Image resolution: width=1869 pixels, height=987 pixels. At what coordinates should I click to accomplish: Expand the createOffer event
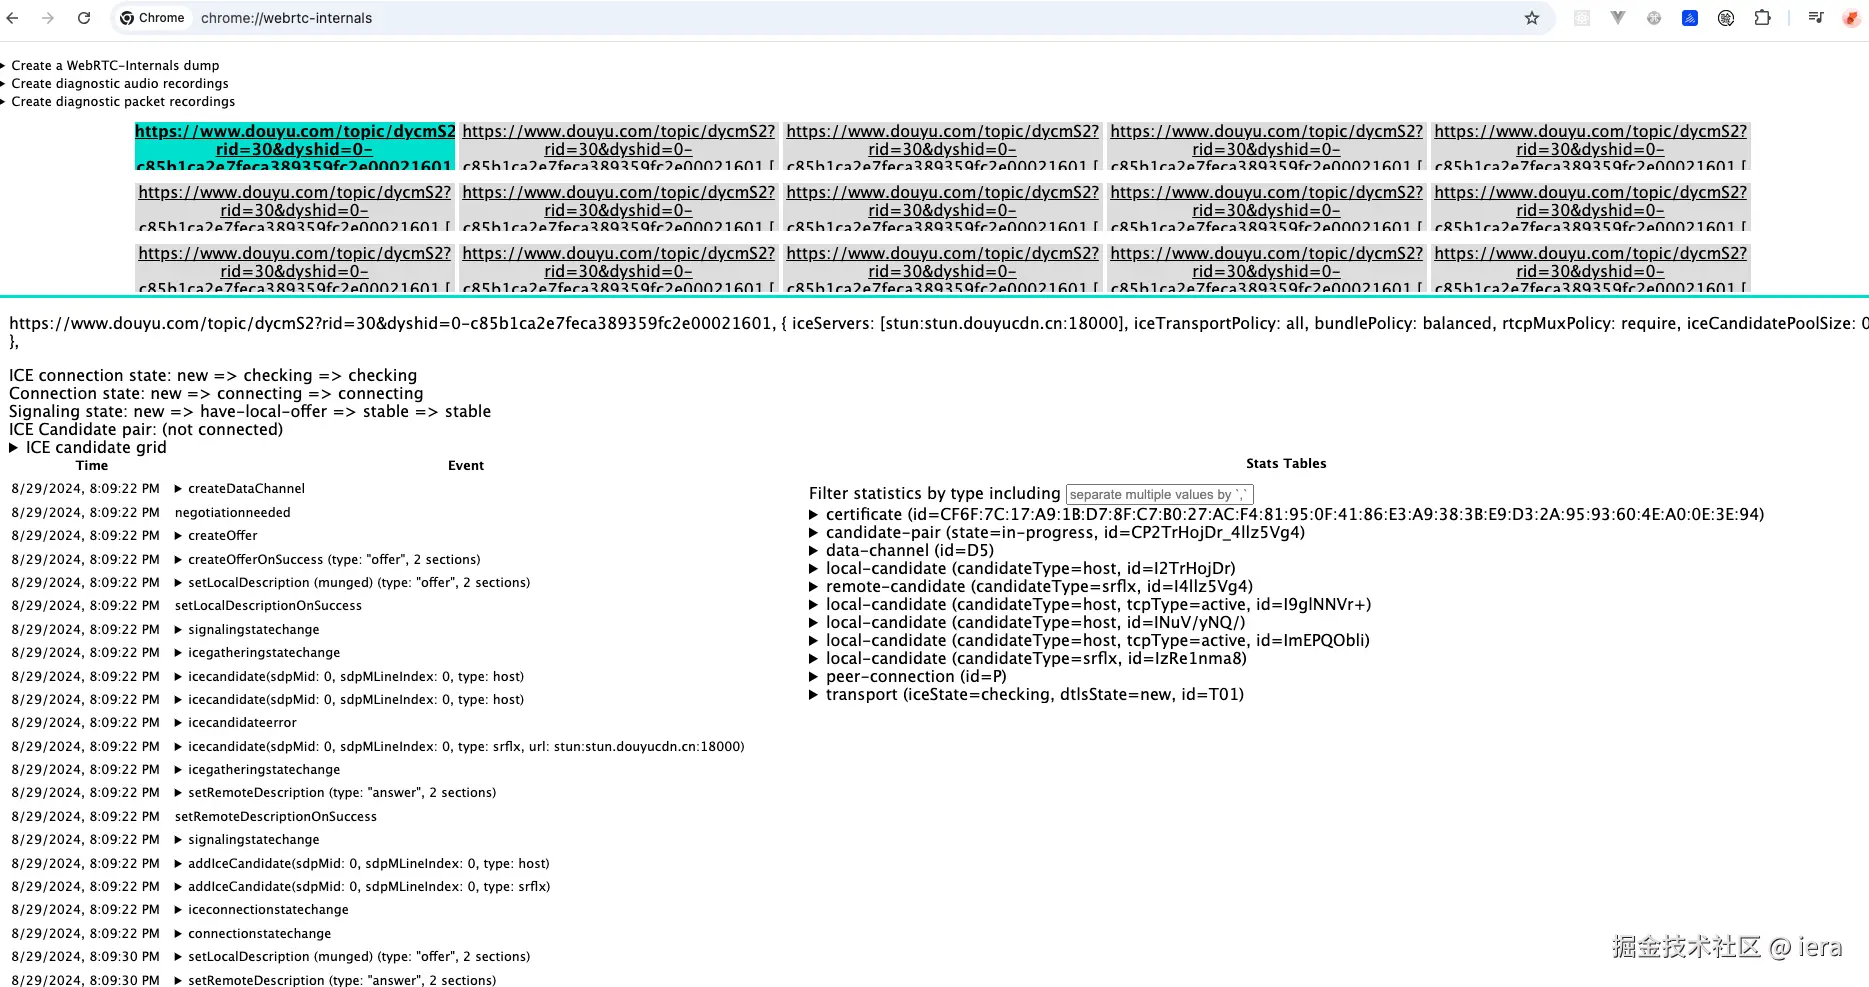pos(216,536)
